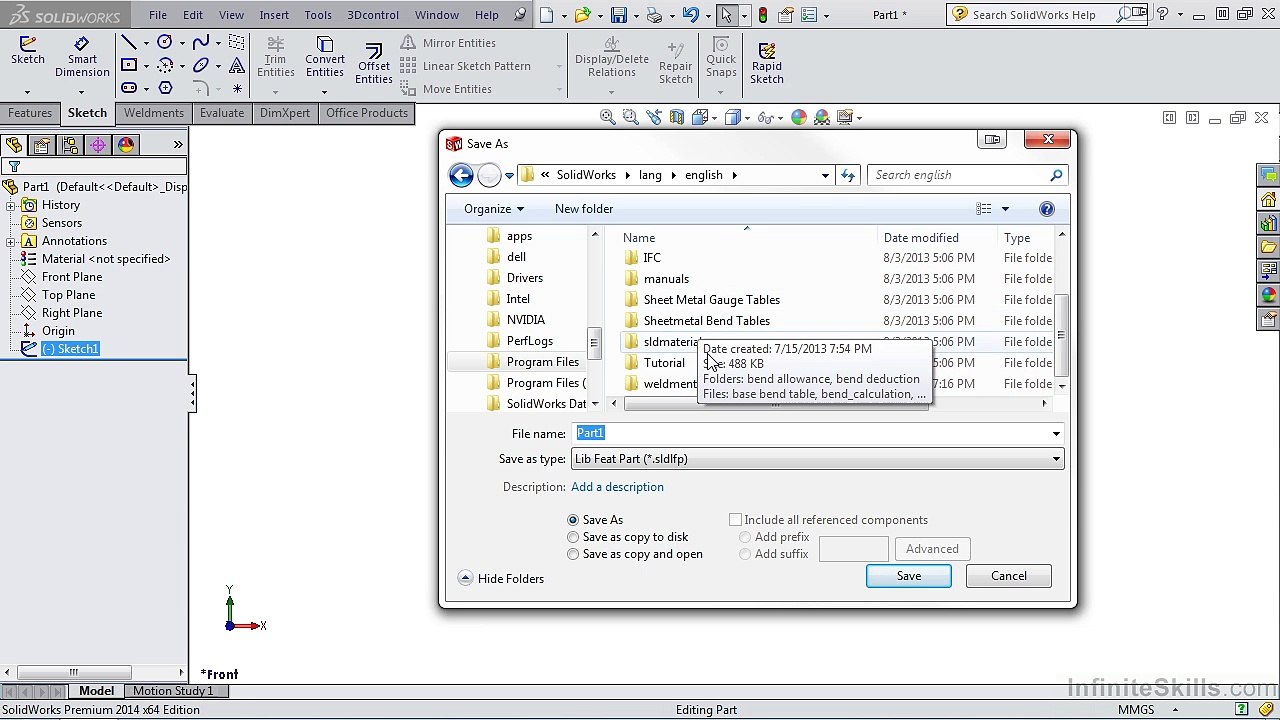Click the New document toolbar icon

click(546, 15)
